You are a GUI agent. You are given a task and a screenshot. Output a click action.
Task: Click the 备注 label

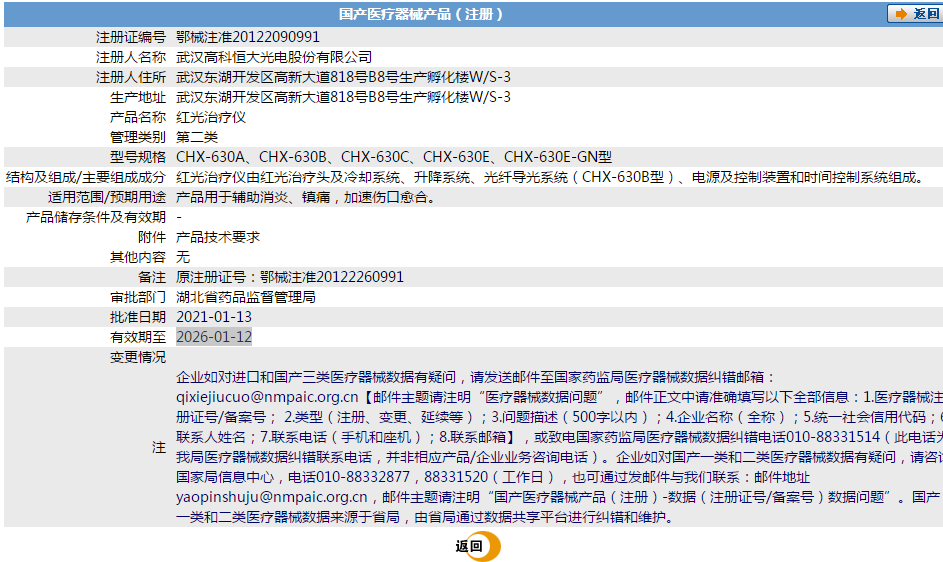pos(152,277)
